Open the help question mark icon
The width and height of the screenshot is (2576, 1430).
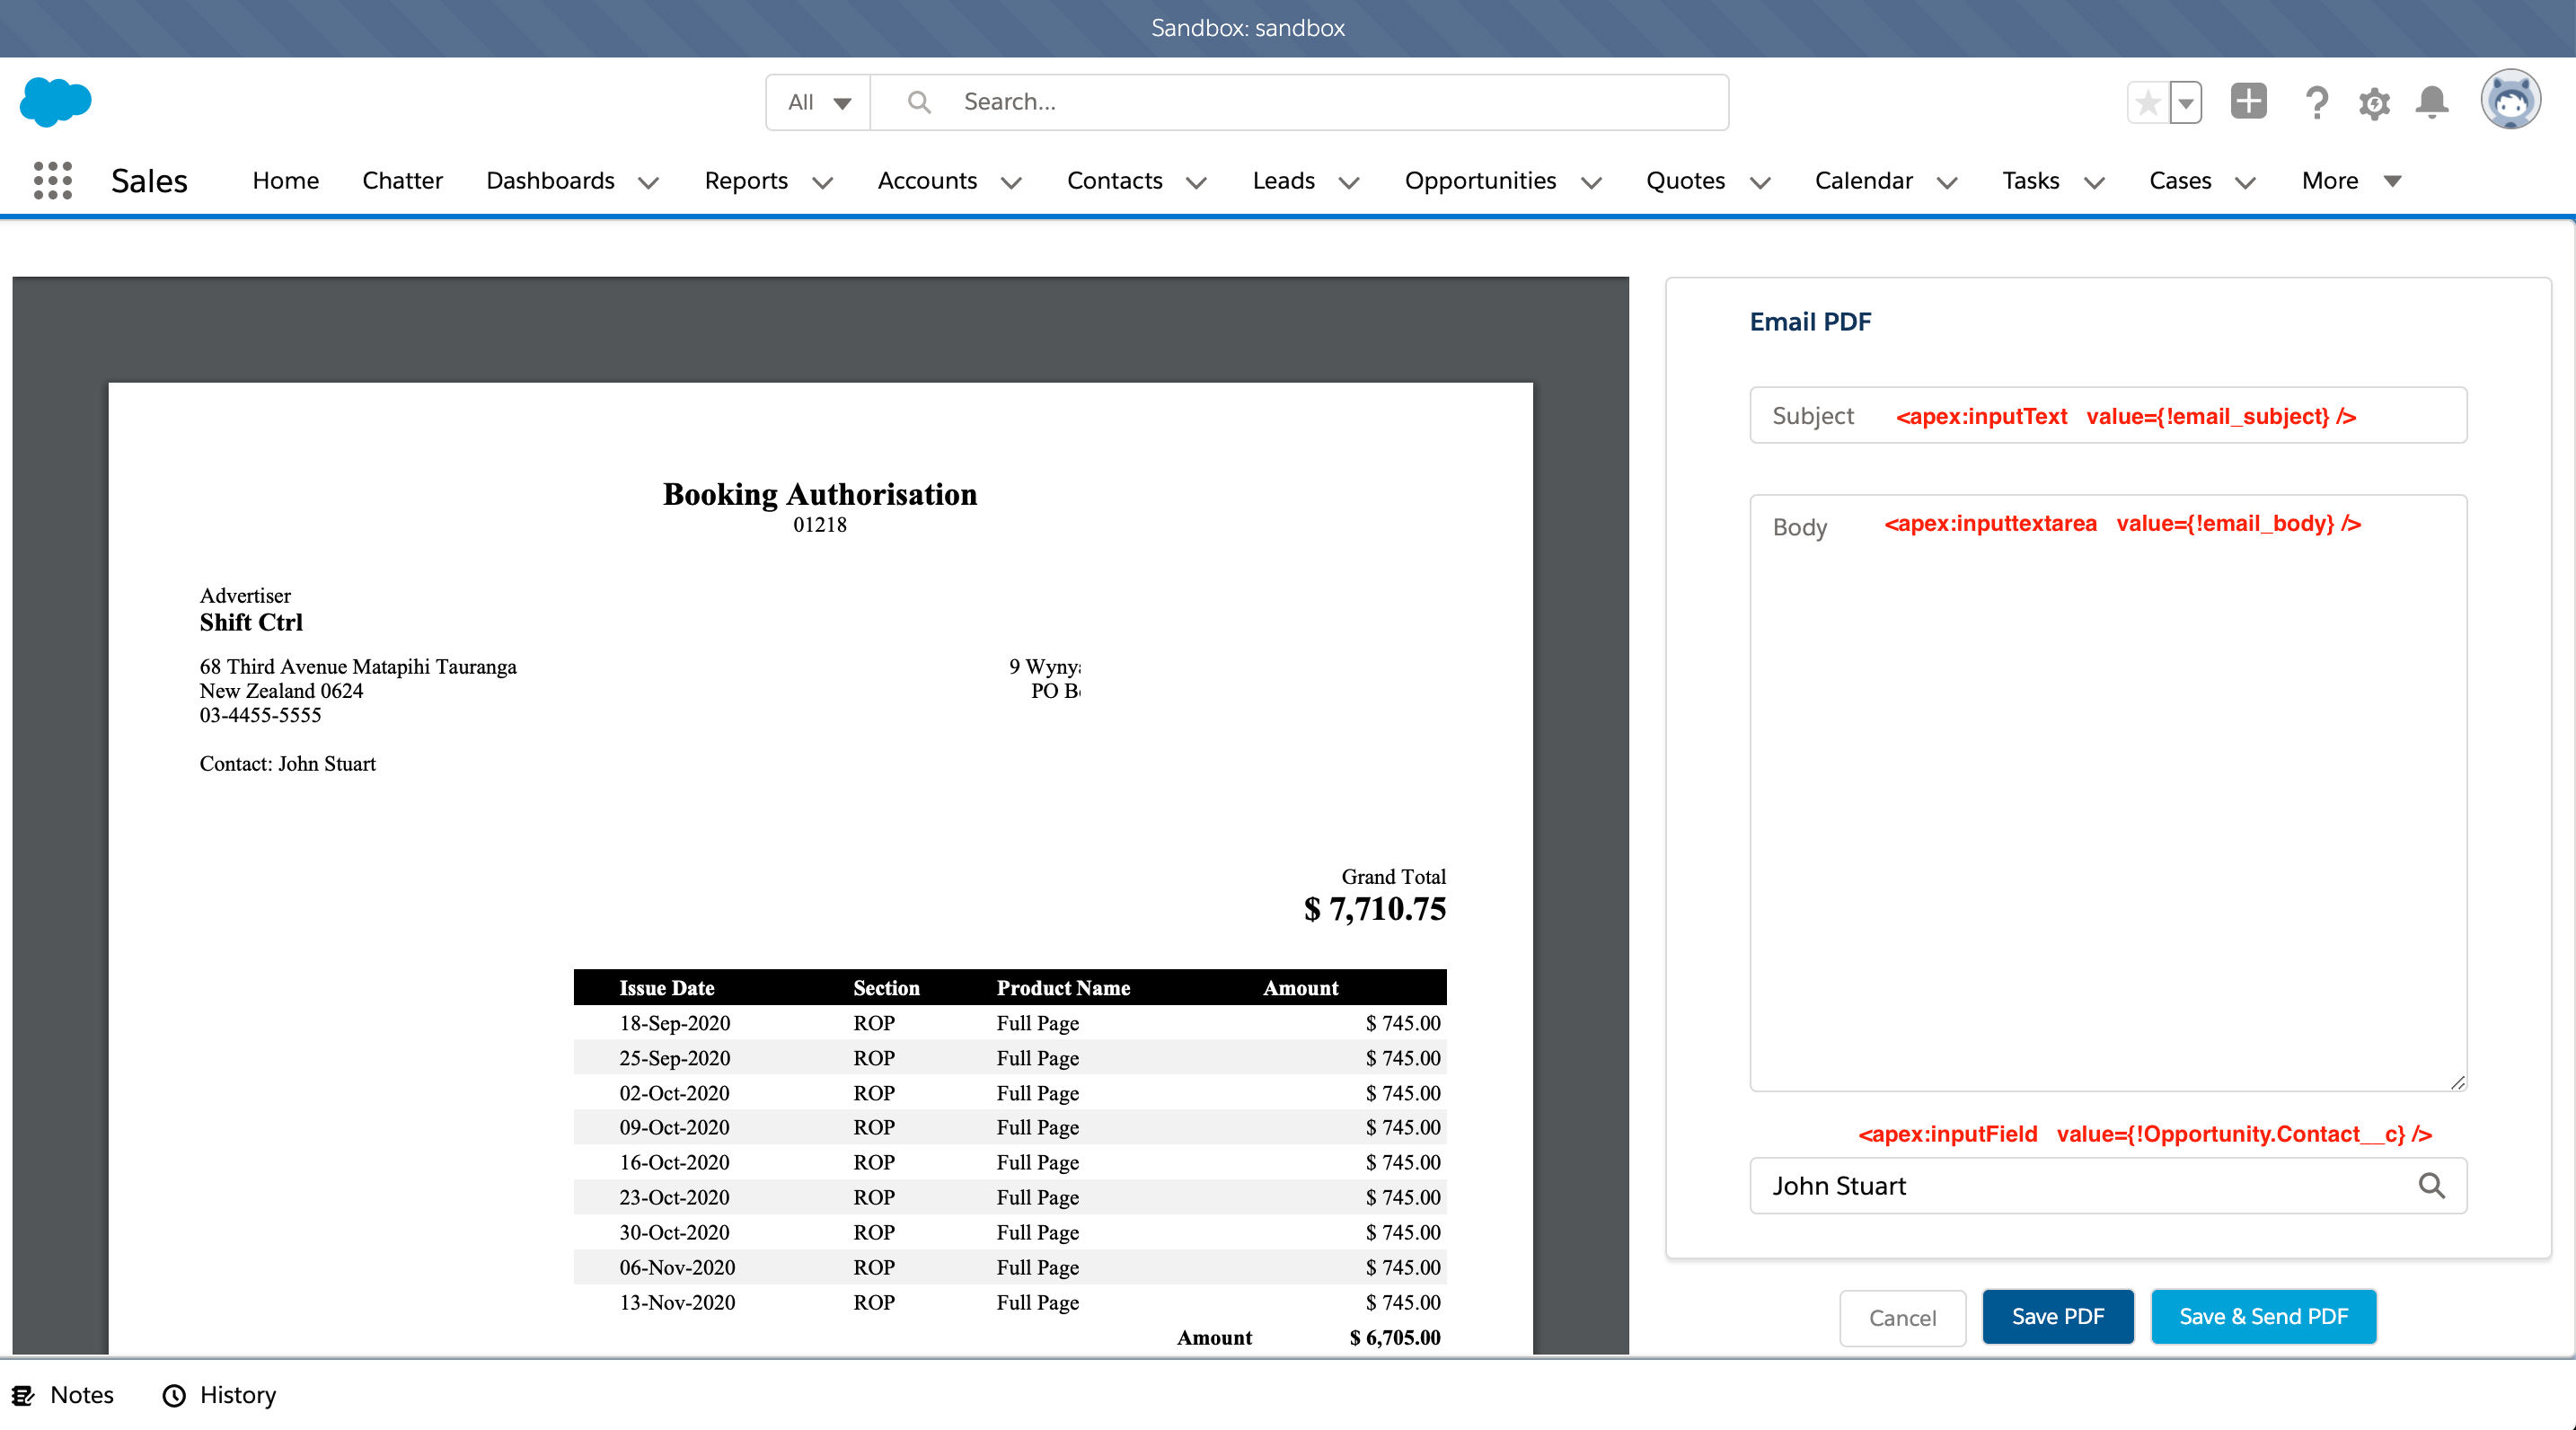pyautogui.click(x=2316, y=102)
